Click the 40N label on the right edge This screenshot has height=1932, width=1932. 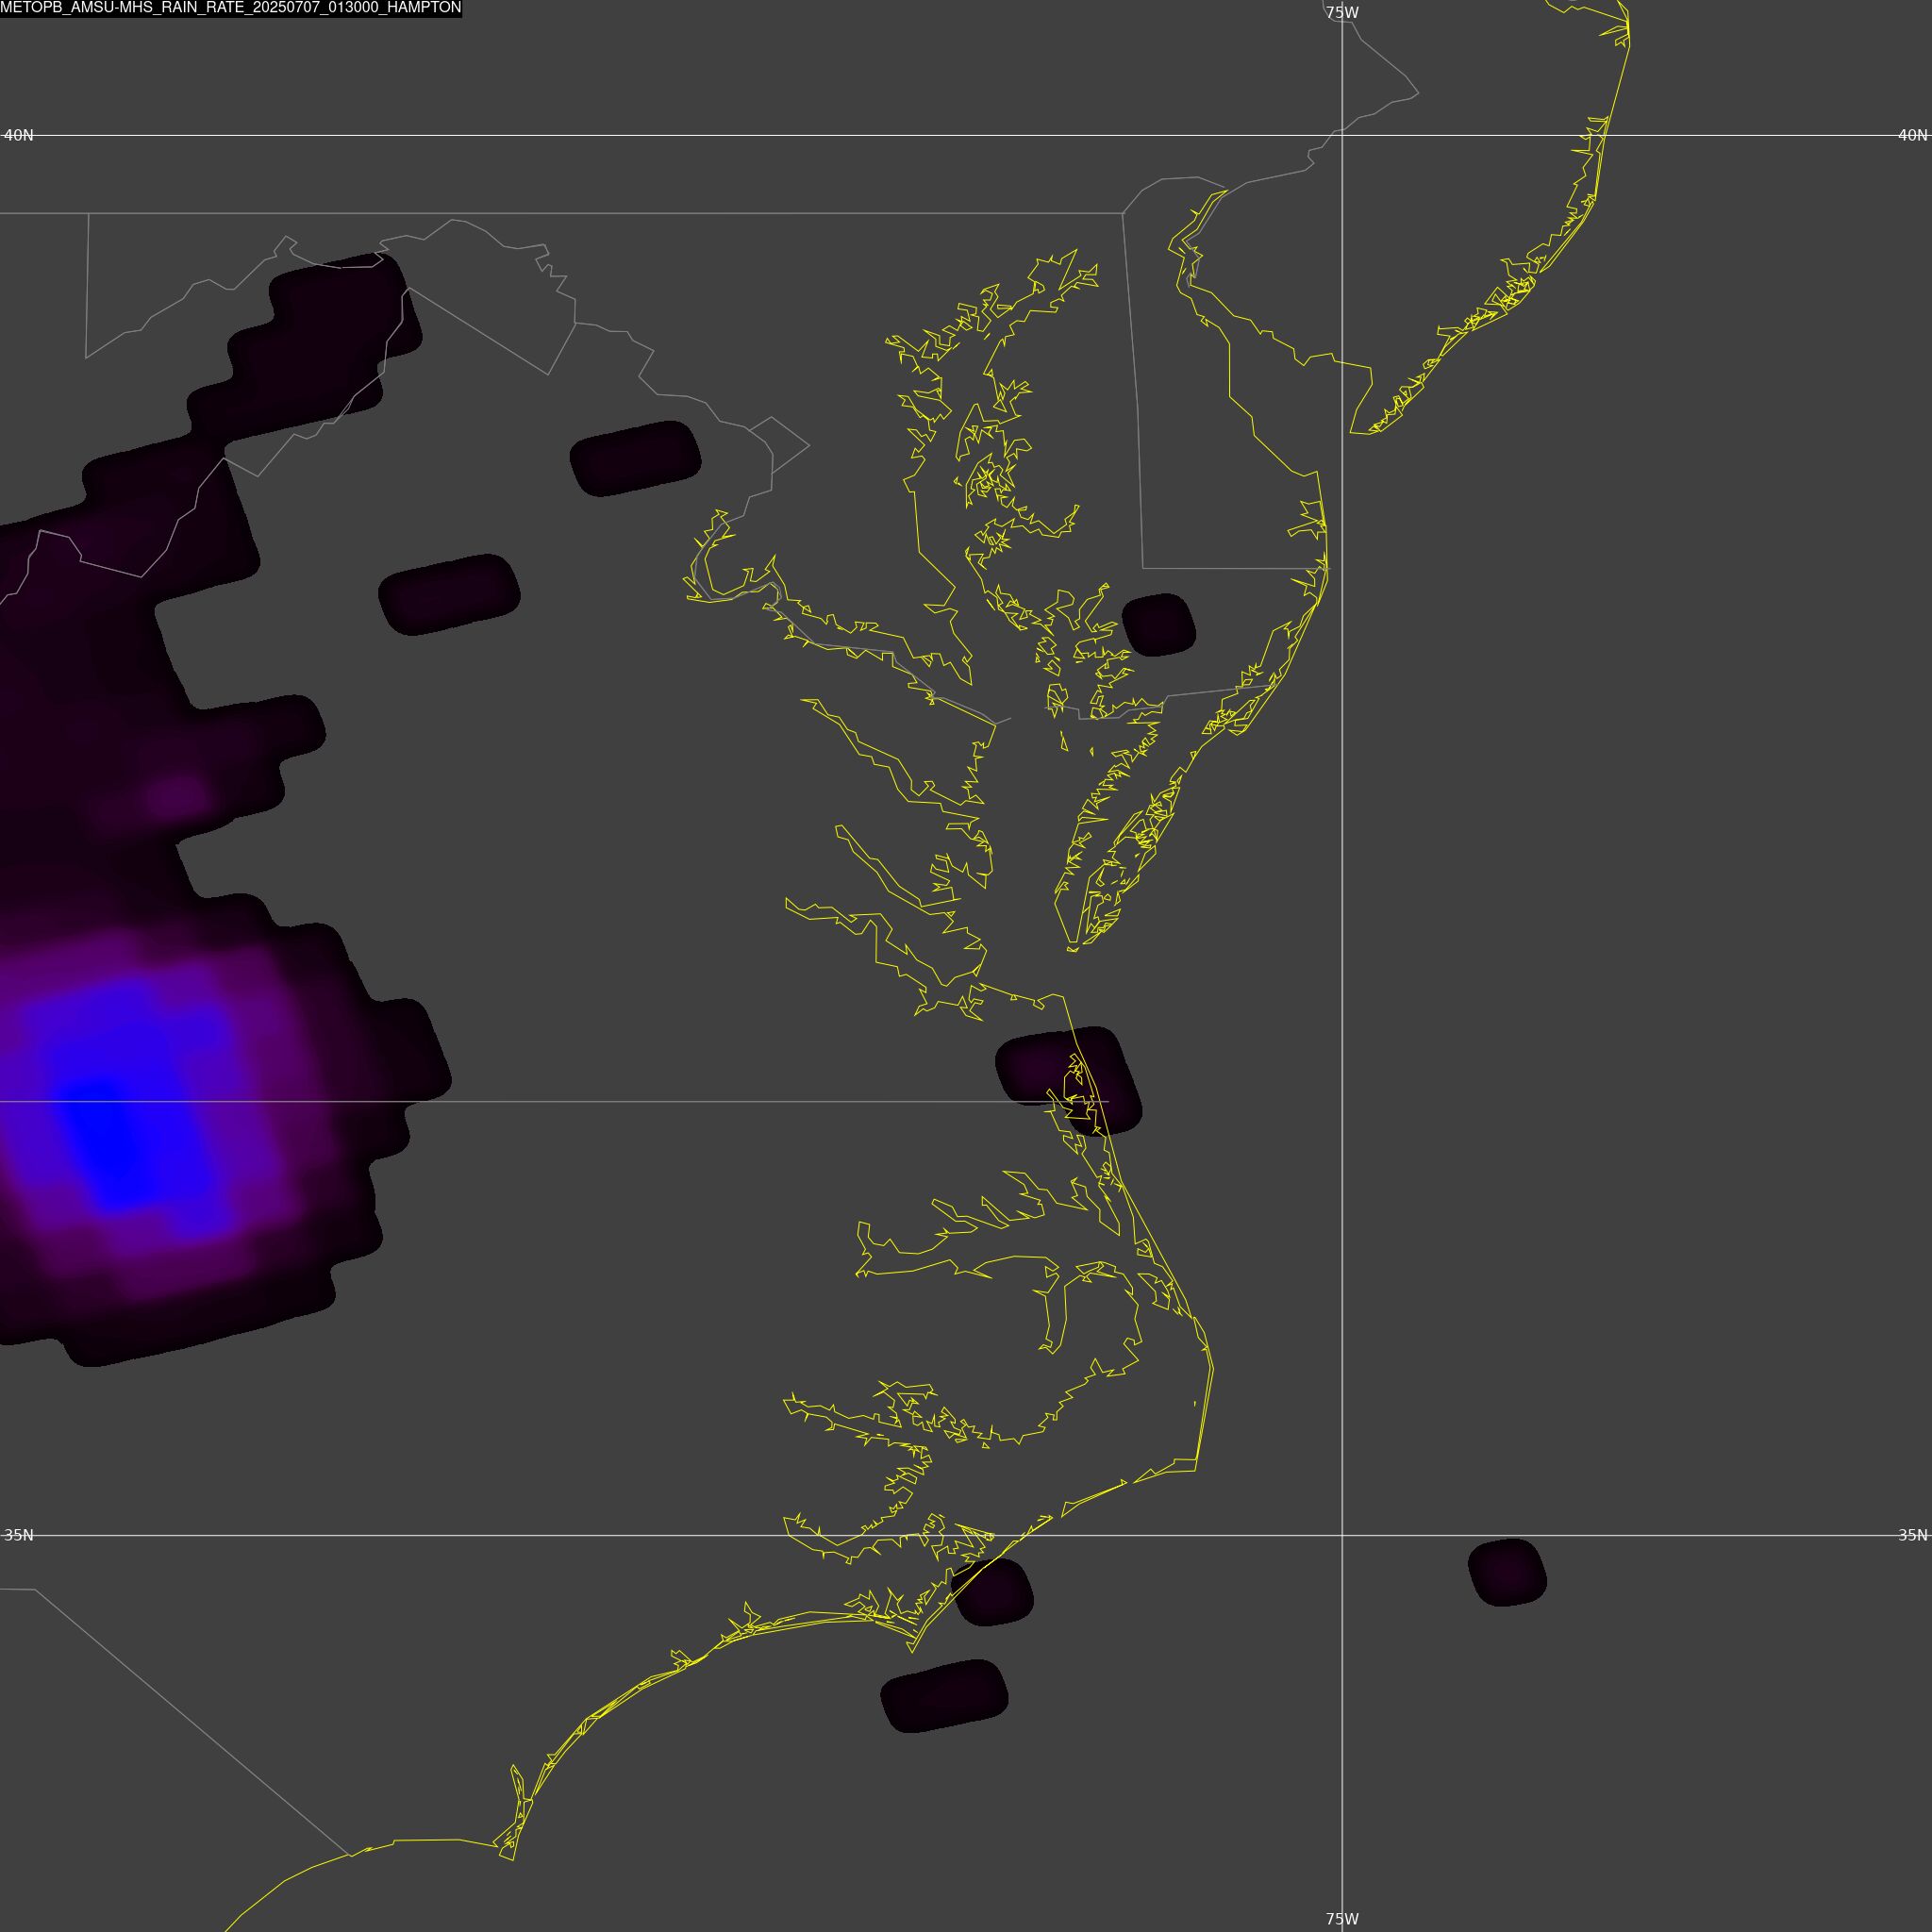click(1913, 135)
